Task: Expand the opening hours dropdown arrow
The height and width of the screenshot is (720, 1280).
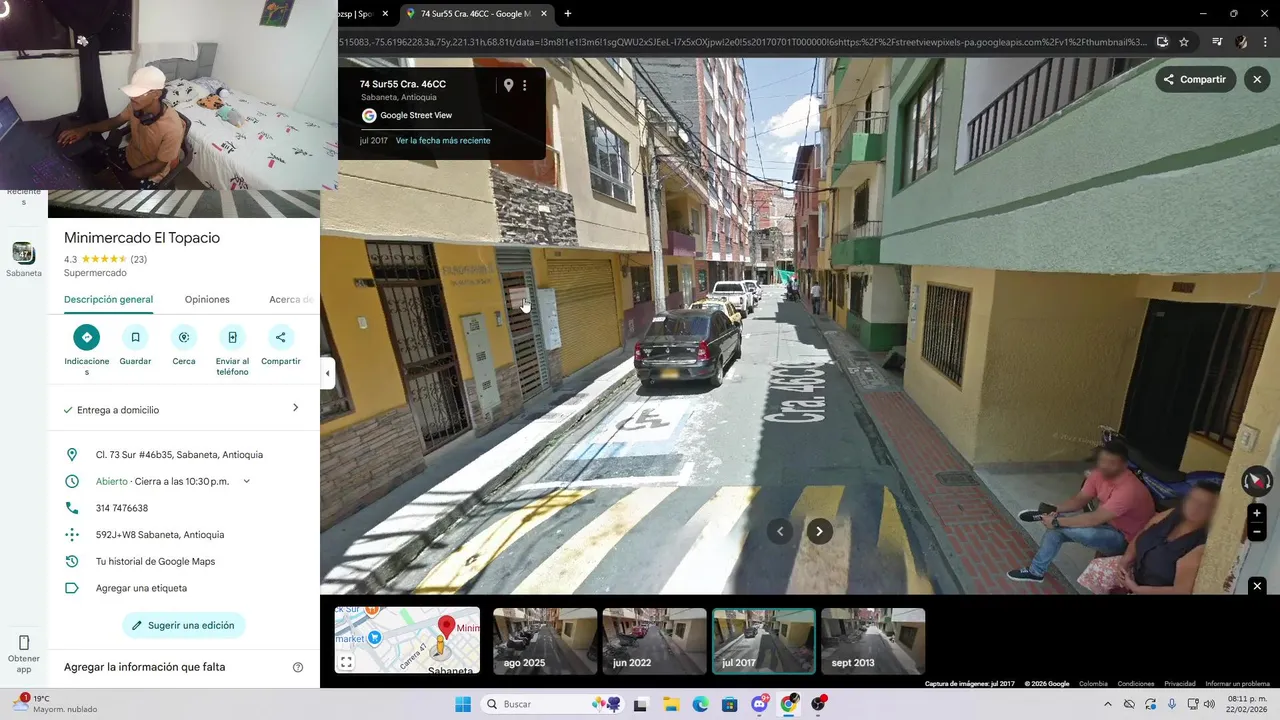Action: (x=247, y=481)
